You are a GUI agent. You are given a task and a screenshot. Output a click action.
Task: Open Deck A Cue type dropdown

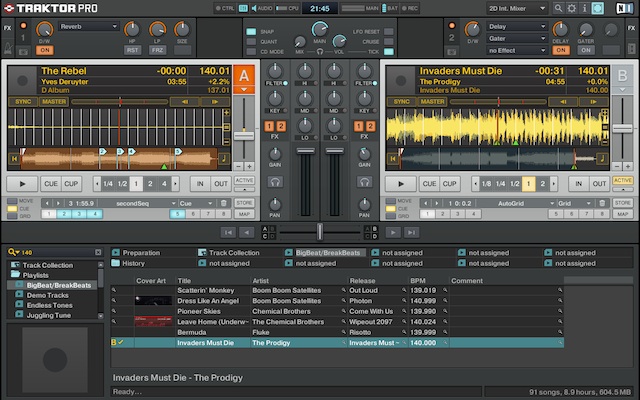[196, 203]
